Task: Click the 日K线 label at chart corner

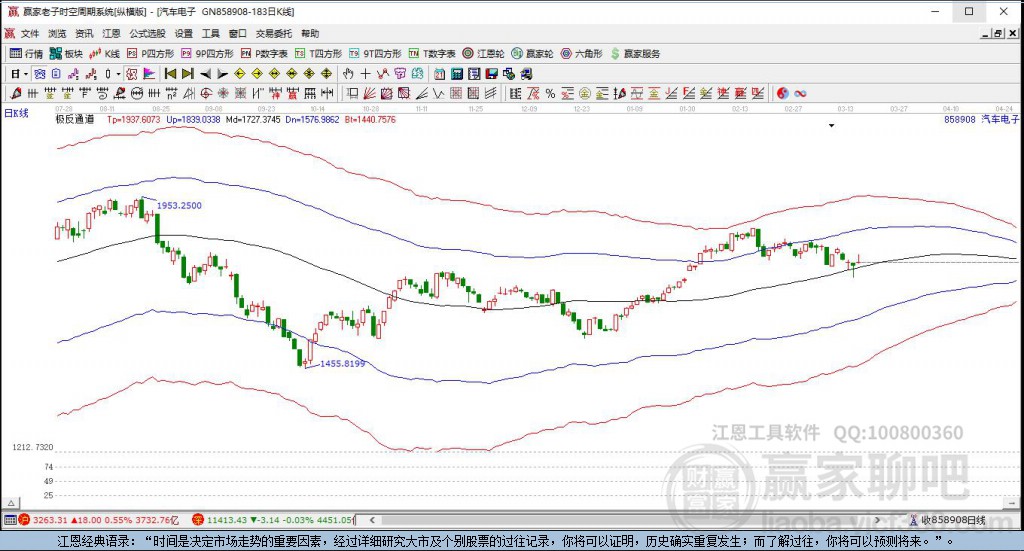Action: click(16, 113)
